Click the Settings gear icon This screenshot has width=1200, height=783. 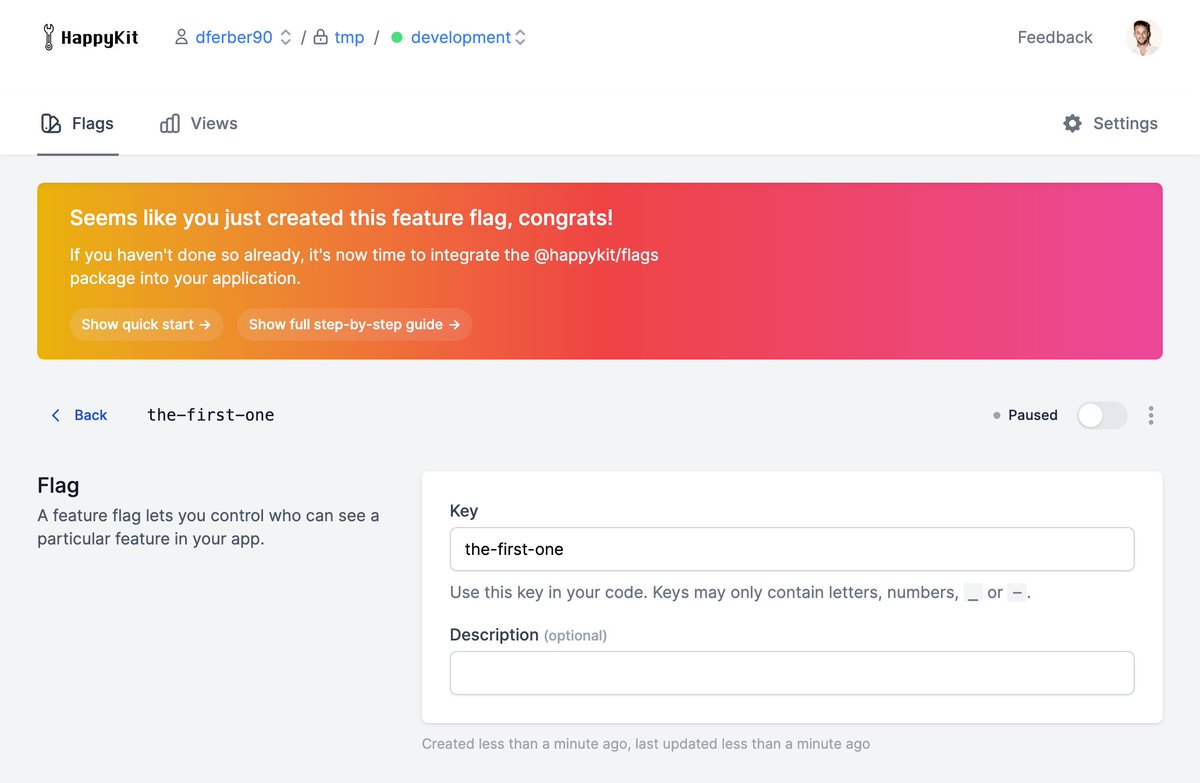pos(1072,124)
